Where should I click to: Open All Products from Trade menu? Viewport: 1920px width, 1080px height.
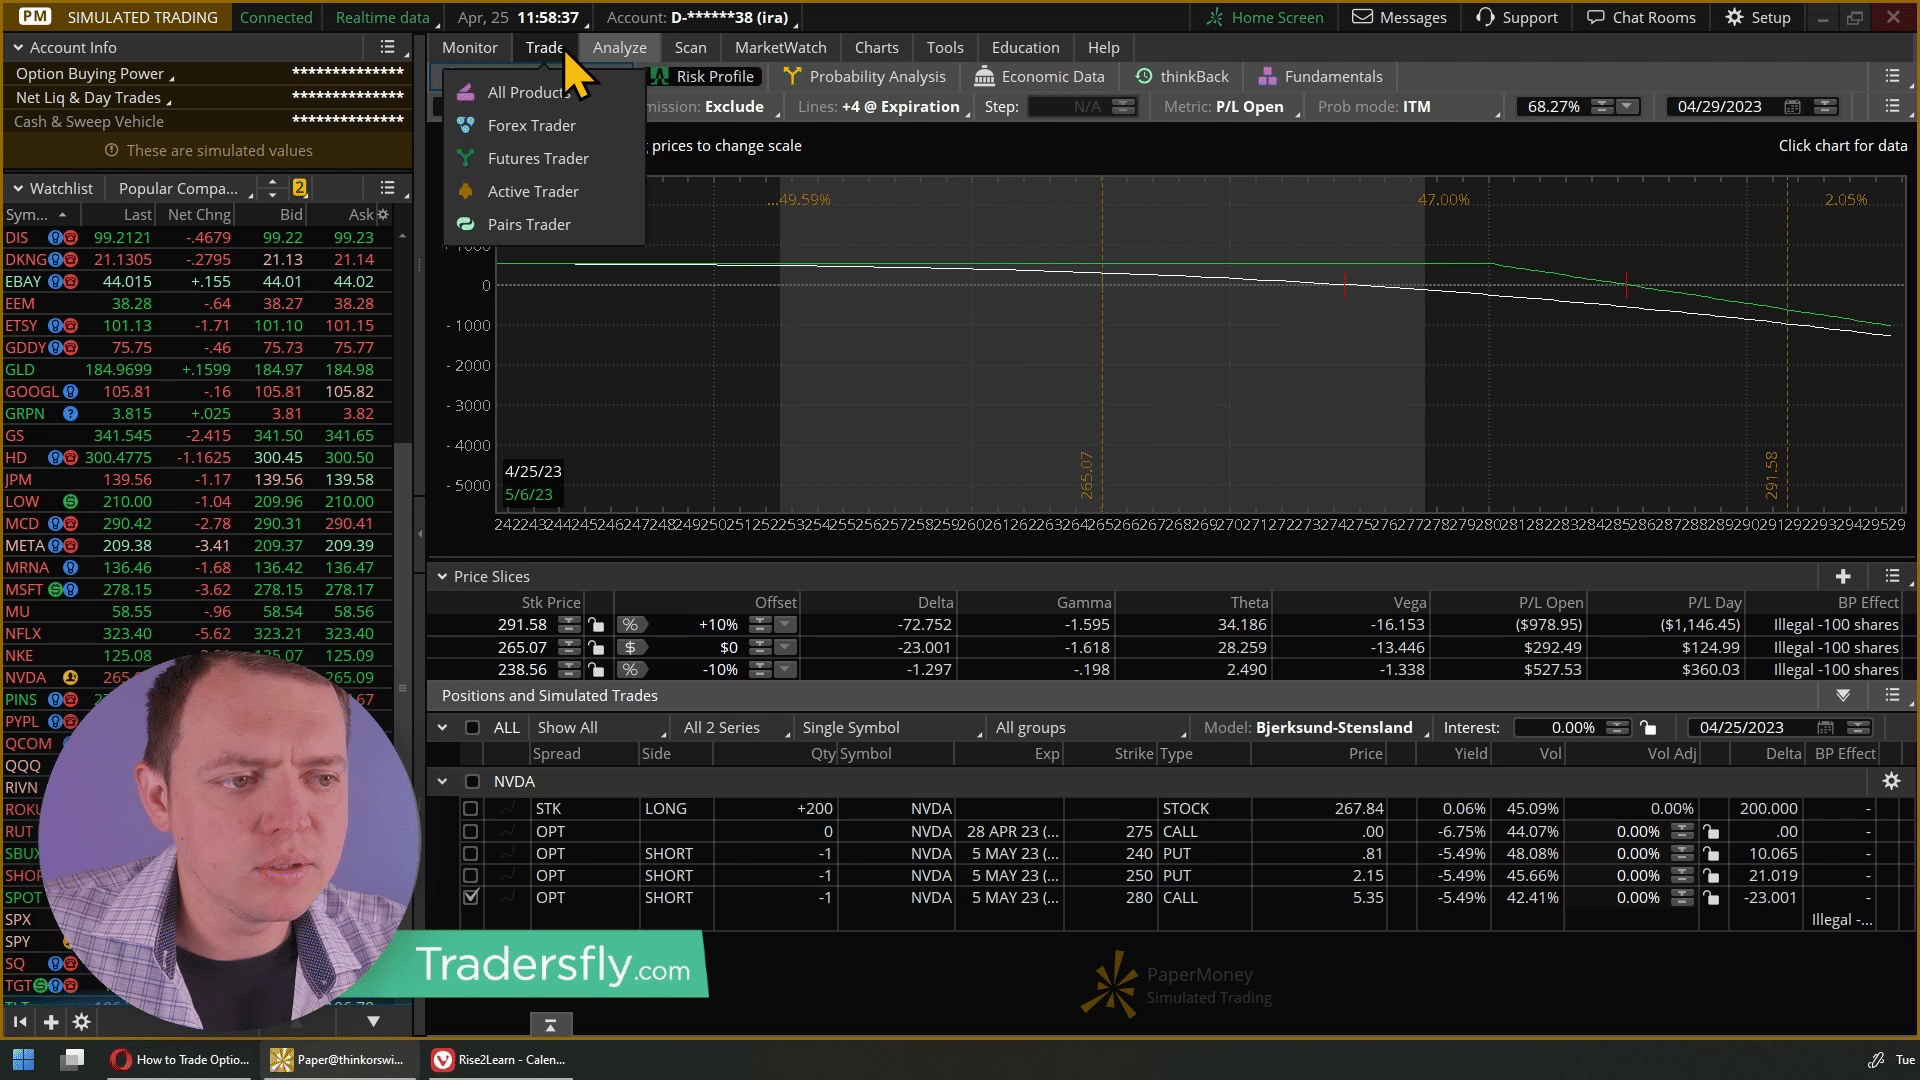[x=528, y=92]
